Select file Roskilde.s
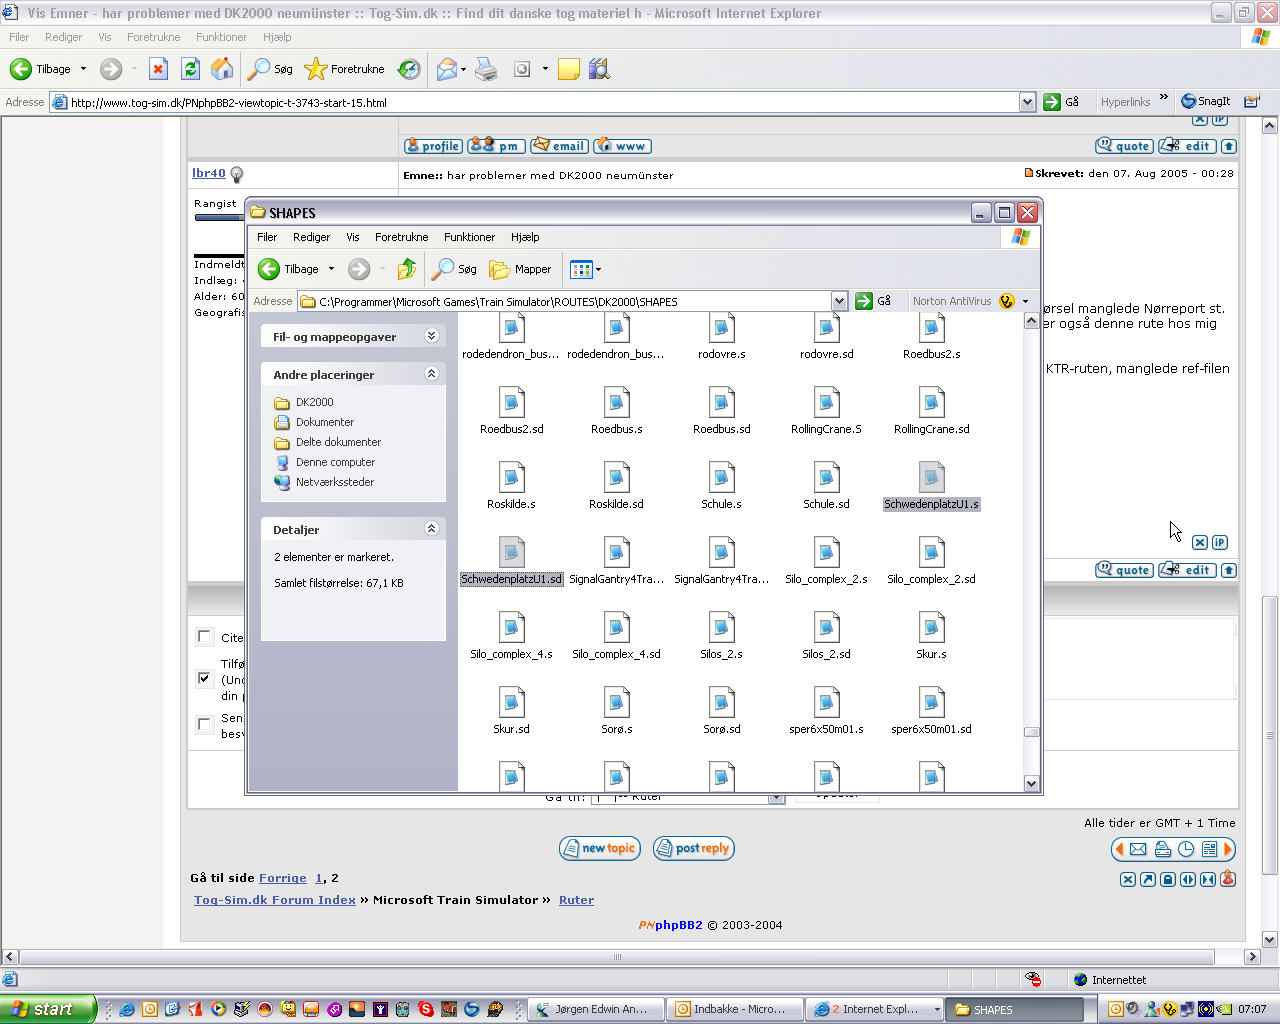The height and width of the screenshot is (1024, 1280). pyautogui.click(x=511, y=486)
